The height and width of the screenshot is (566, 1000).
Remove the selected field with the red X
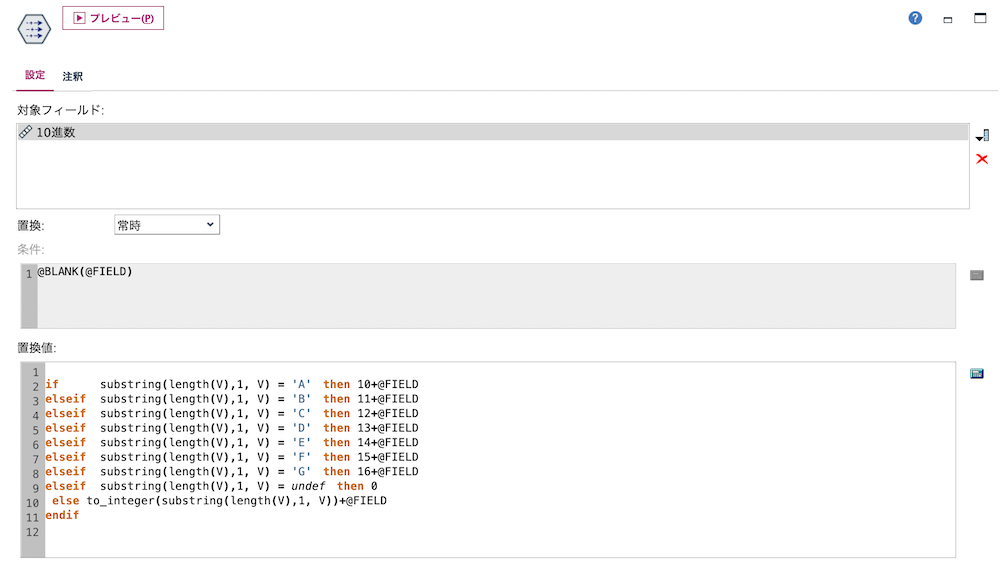[x=982, y=159]
